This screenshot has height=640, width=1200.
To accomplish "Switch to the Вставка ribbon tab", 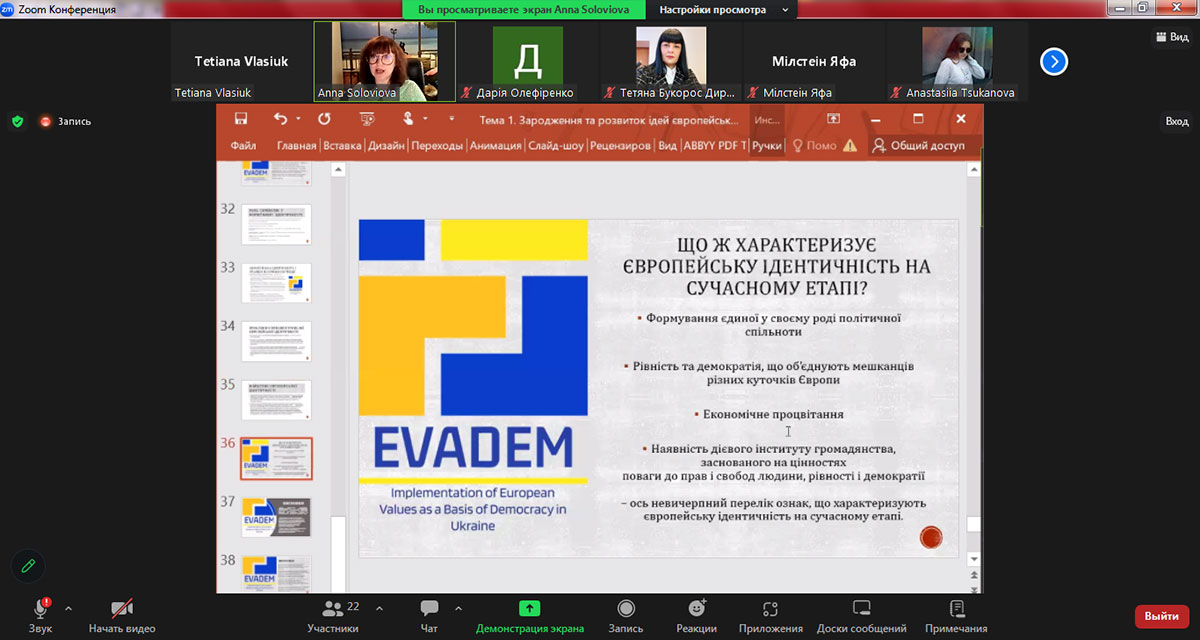I will tap(343, 145).
